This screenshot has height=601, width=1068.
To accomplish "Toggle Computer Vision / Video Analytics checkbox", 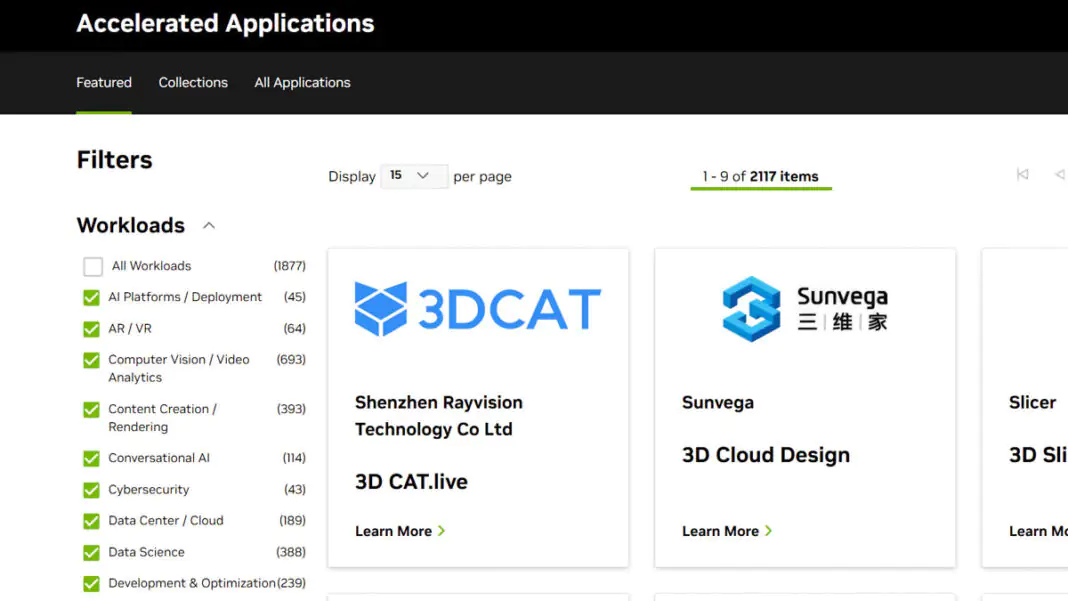I will [92, 360].
